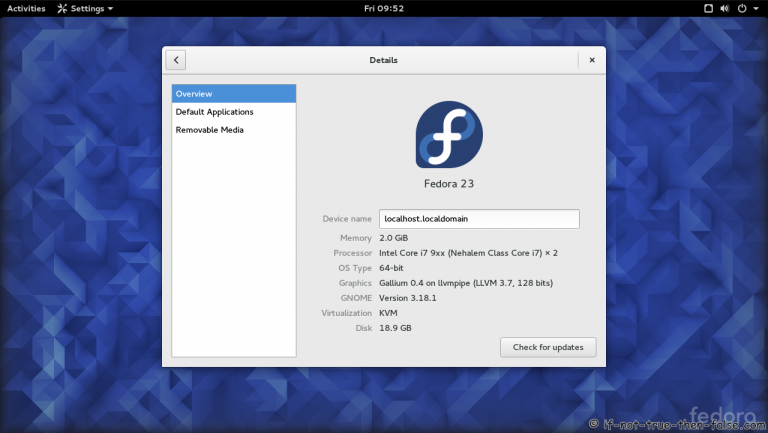Click the volume speaker icon in top bar
The width and height of the screenshot is (768, 433).
click(x=725, y=8)
